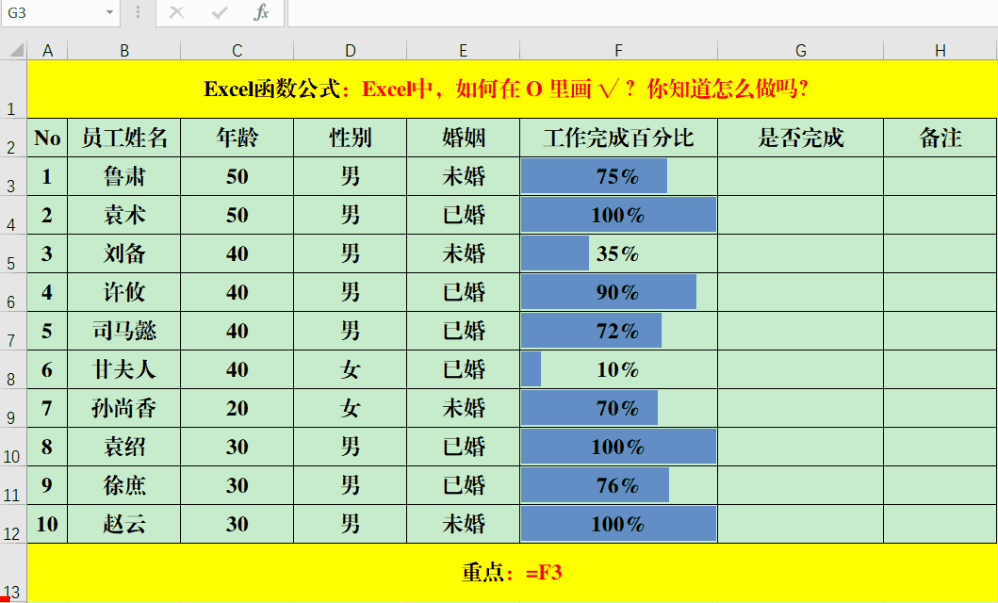Viewport: 998px width, 603px height.
Task: Select 鲁肃's empty 是否完成 cell G3
Action: pos(801,176)
